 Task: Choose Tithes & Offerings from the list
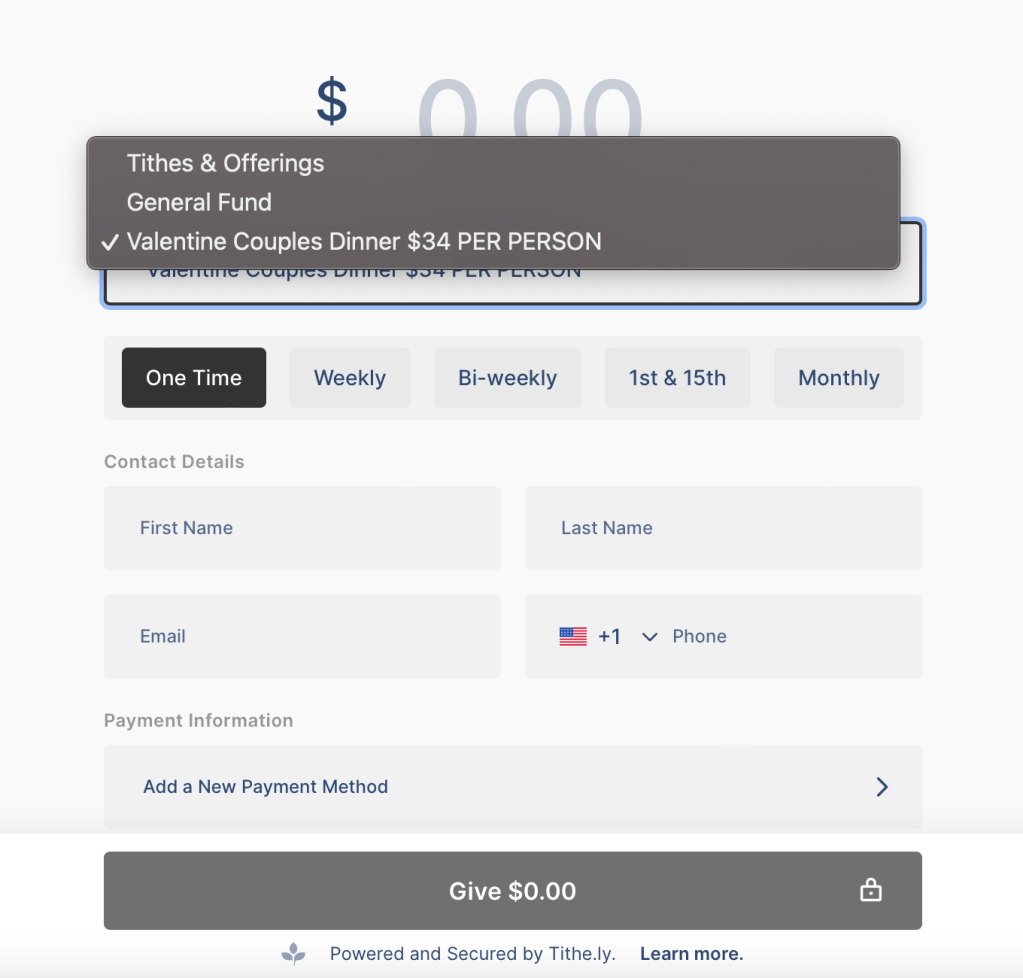(x=225, y=163)
